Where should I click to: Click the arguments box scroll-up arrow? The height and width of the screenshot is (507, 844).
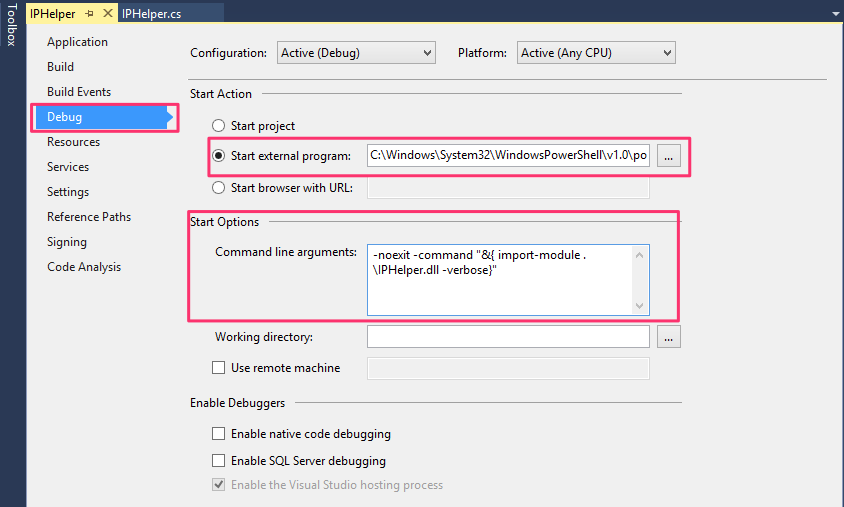pos(640,255)
